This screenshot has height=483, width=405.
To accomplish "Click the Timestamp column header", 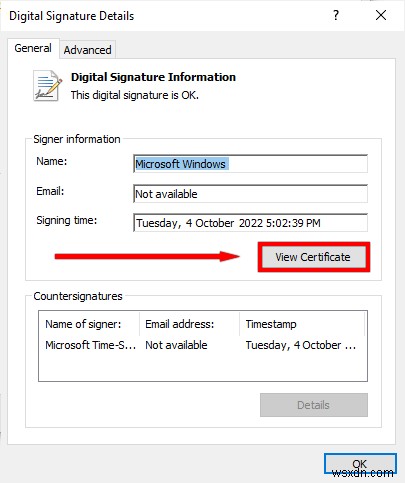I will pyautogui.click(x=302, y=324).
